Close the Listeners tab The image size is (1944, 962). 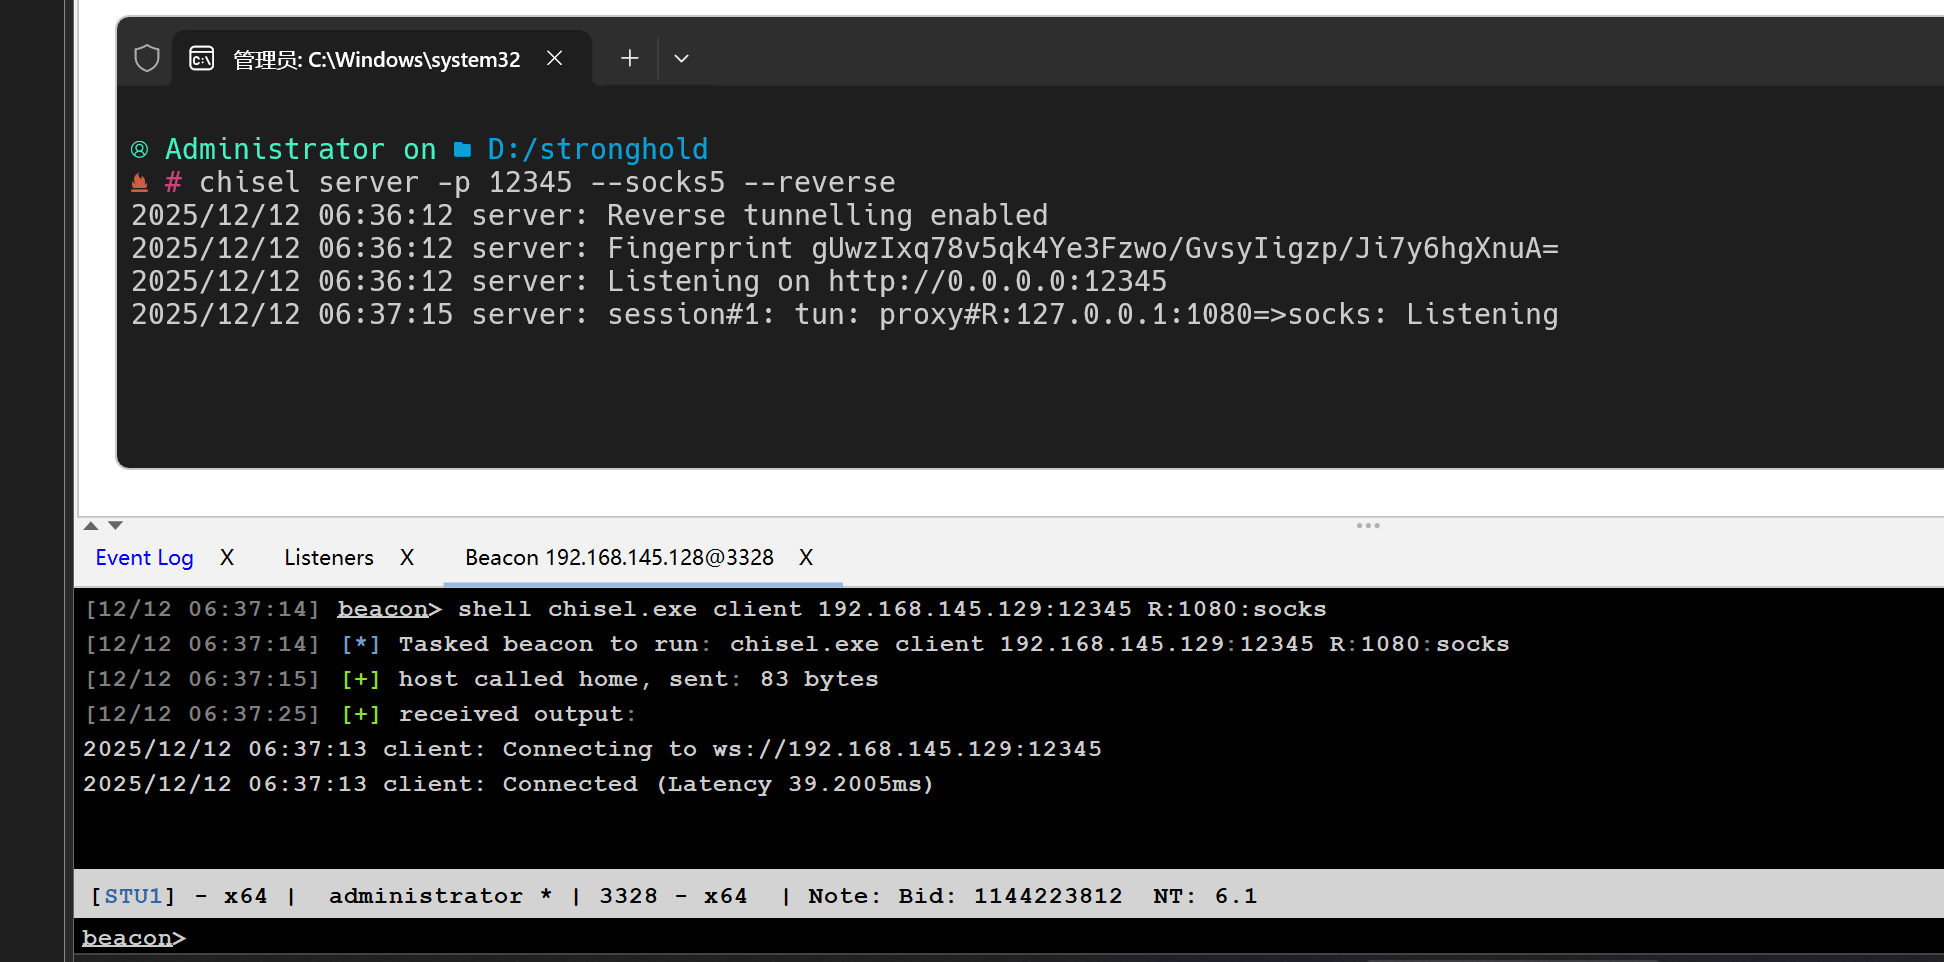(x=407, y=558)
